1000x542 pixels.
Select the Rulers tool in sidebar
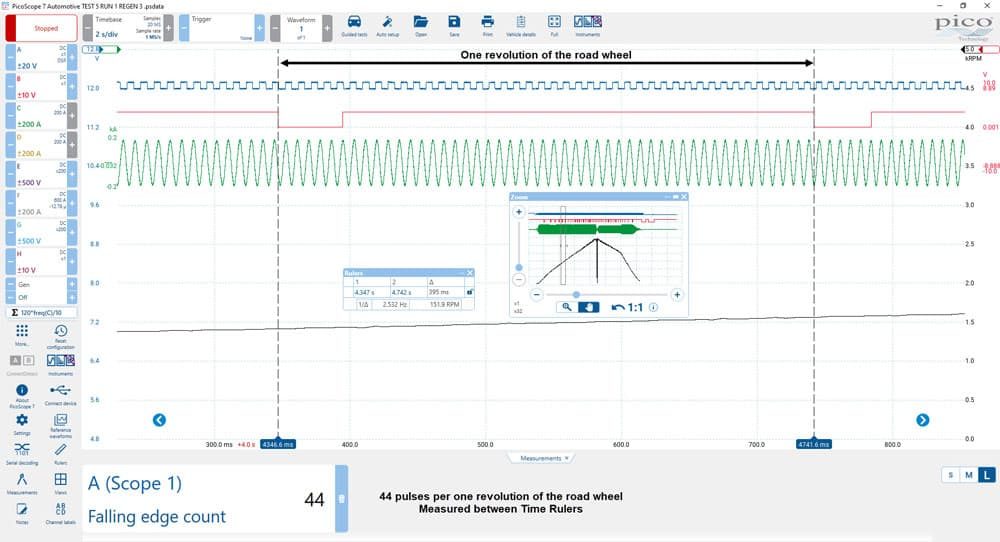point(61,454)
